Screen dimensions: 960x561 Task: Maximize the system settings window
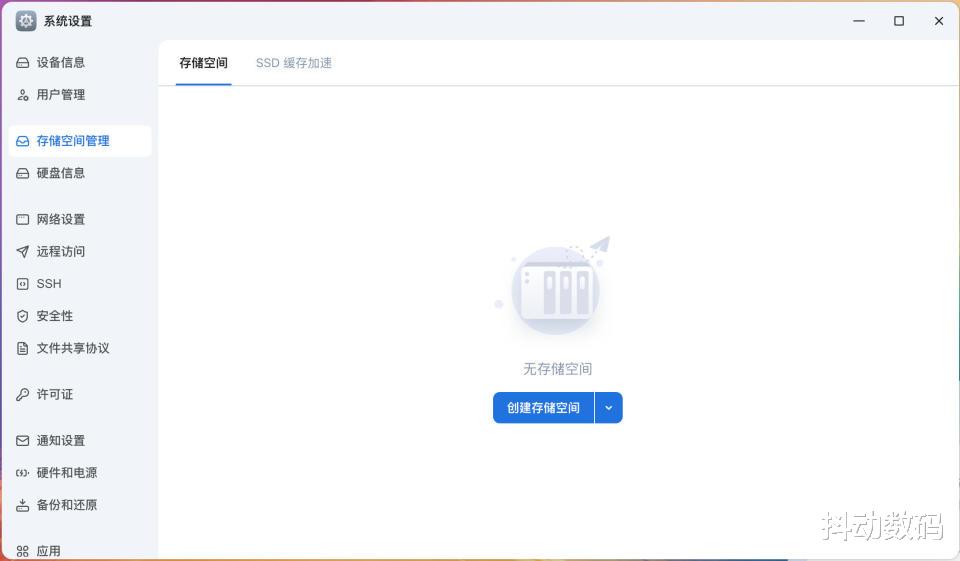[x=899, y=21]
